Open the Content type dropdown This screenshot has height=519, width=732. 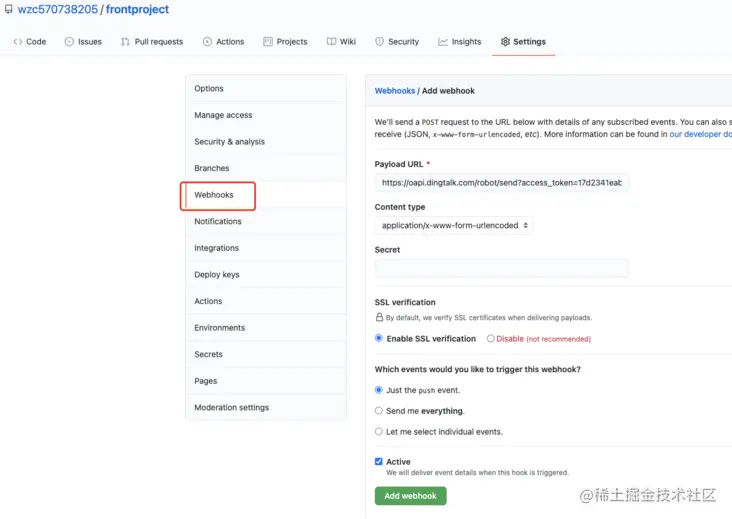454,225
